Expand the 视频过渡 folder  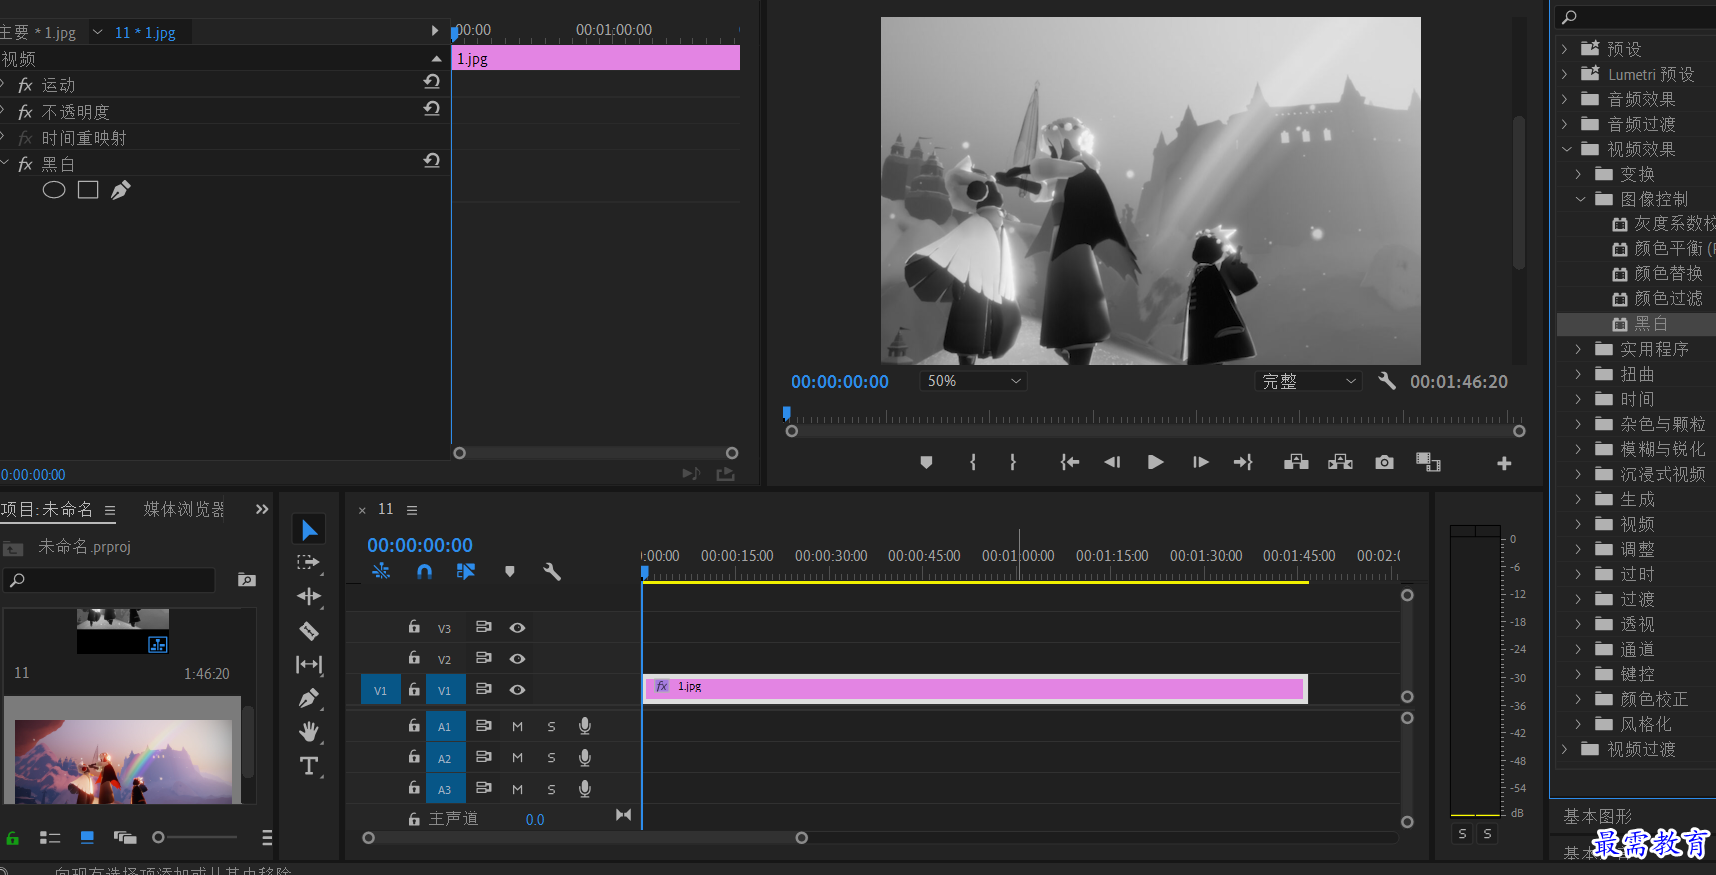coord(1565,749)
